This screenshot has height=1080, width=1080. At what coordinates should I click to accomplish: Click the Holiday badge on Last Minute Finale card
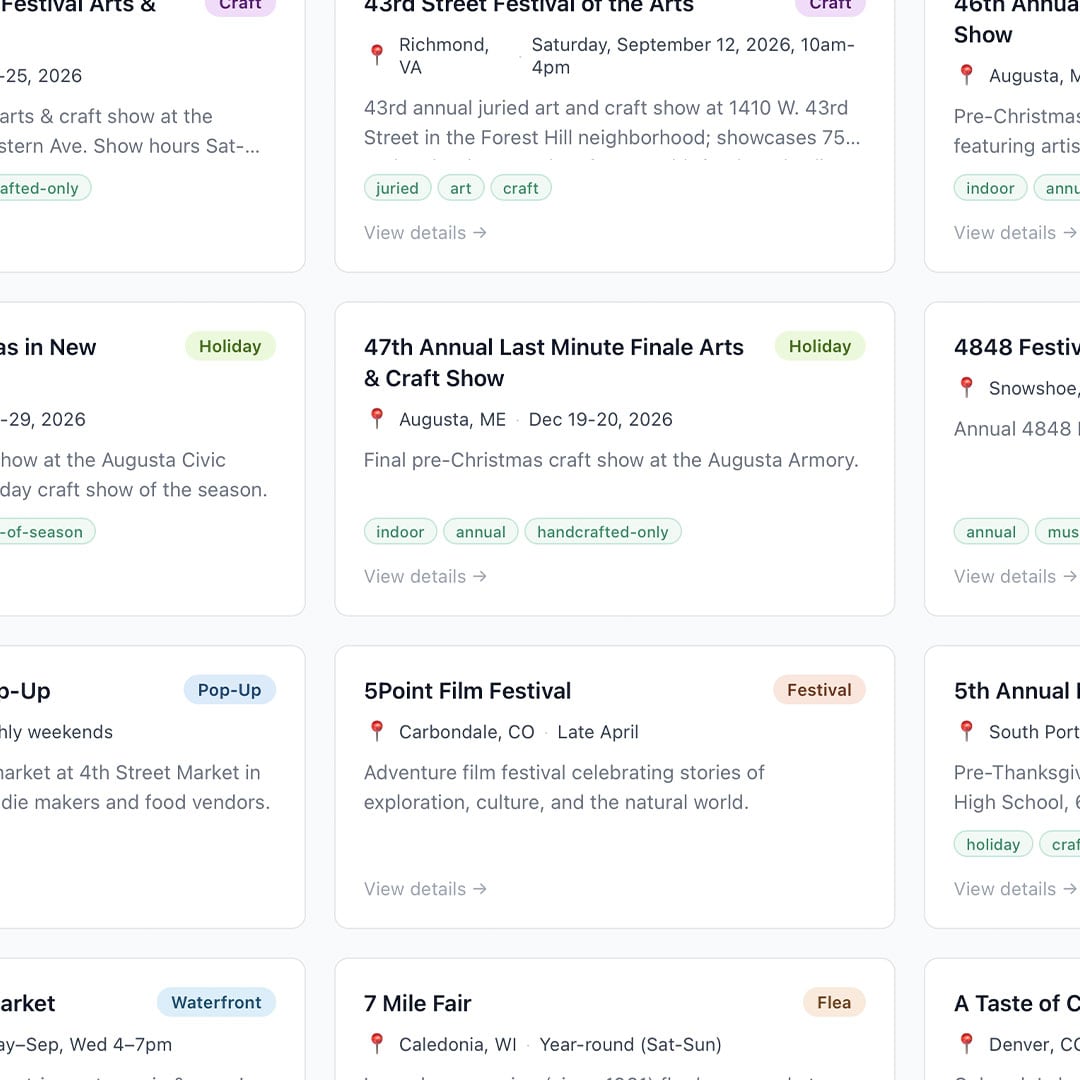tap(820, 346)
